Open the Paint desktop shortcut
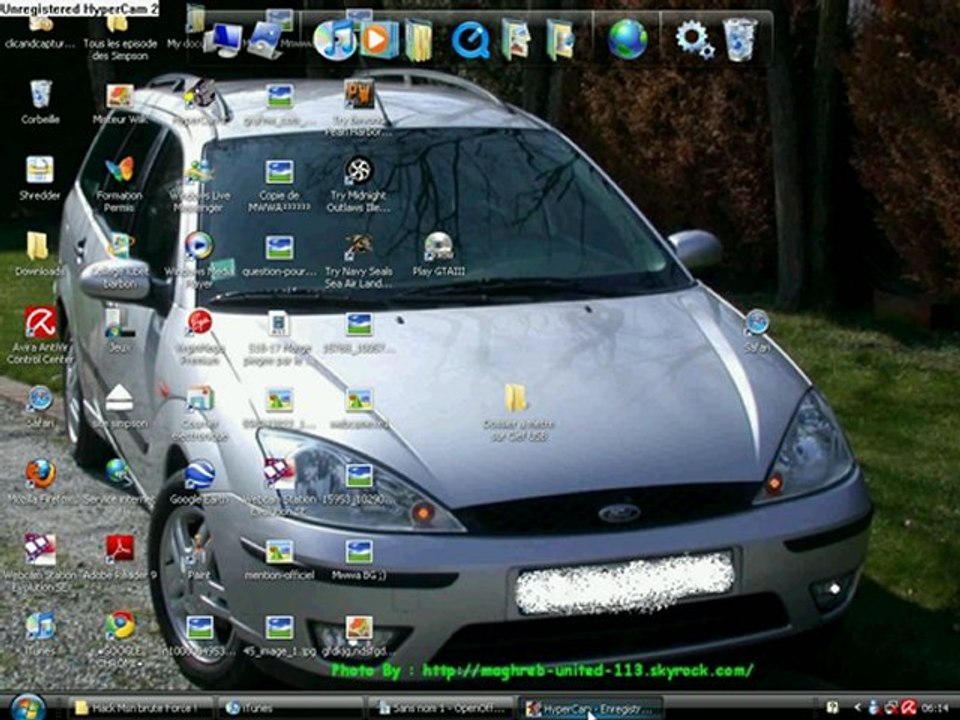The width and height of the screenshot is (960, 720). pos(200,557)
